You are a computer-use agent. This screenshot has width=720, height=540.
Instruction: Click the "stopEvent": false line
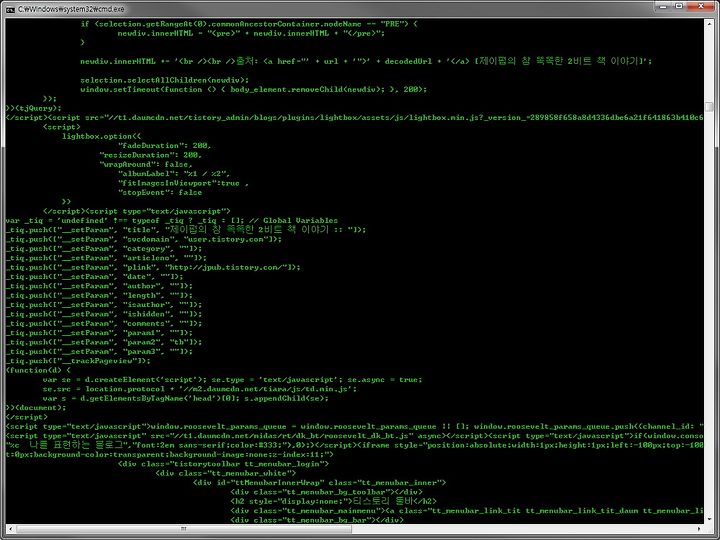(160, 192)
